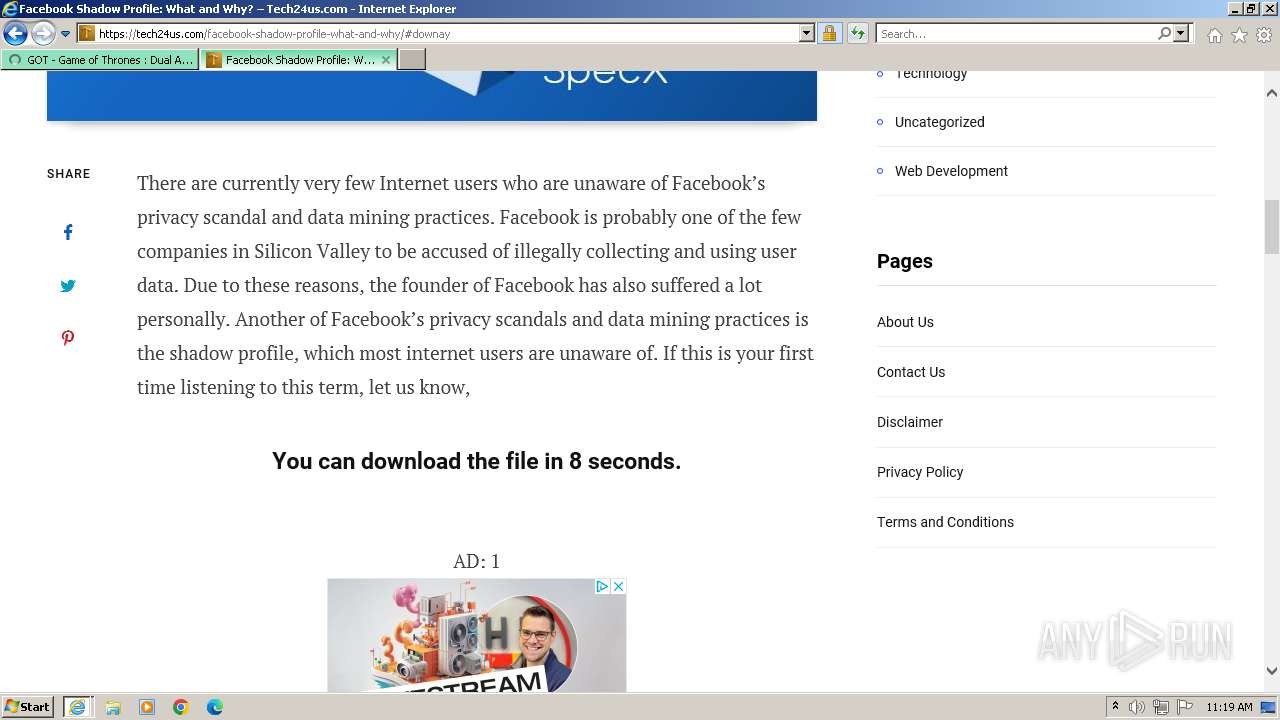Launch Chrome from the taskbar
Screen dimensions: 1280x720
181,707
